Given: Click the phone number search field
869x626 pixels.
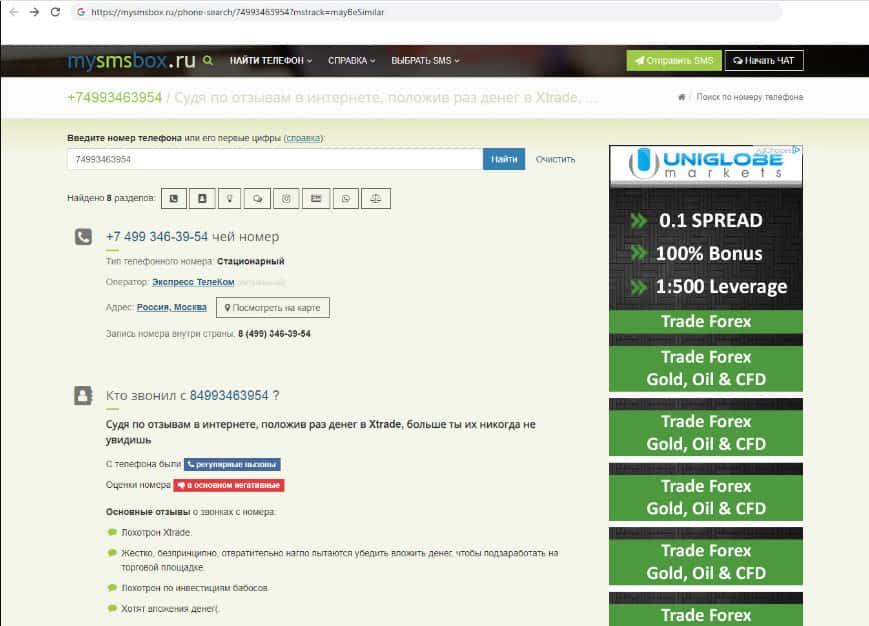Looking at the screenshot, I should click(275, 160).
